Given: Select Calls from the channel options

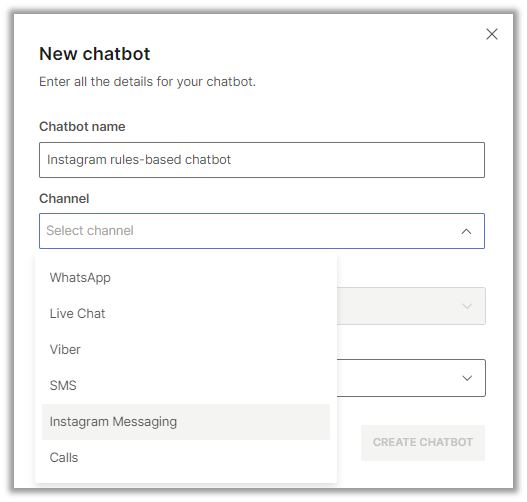Looking at the screenshot, I should pos(186,458).
